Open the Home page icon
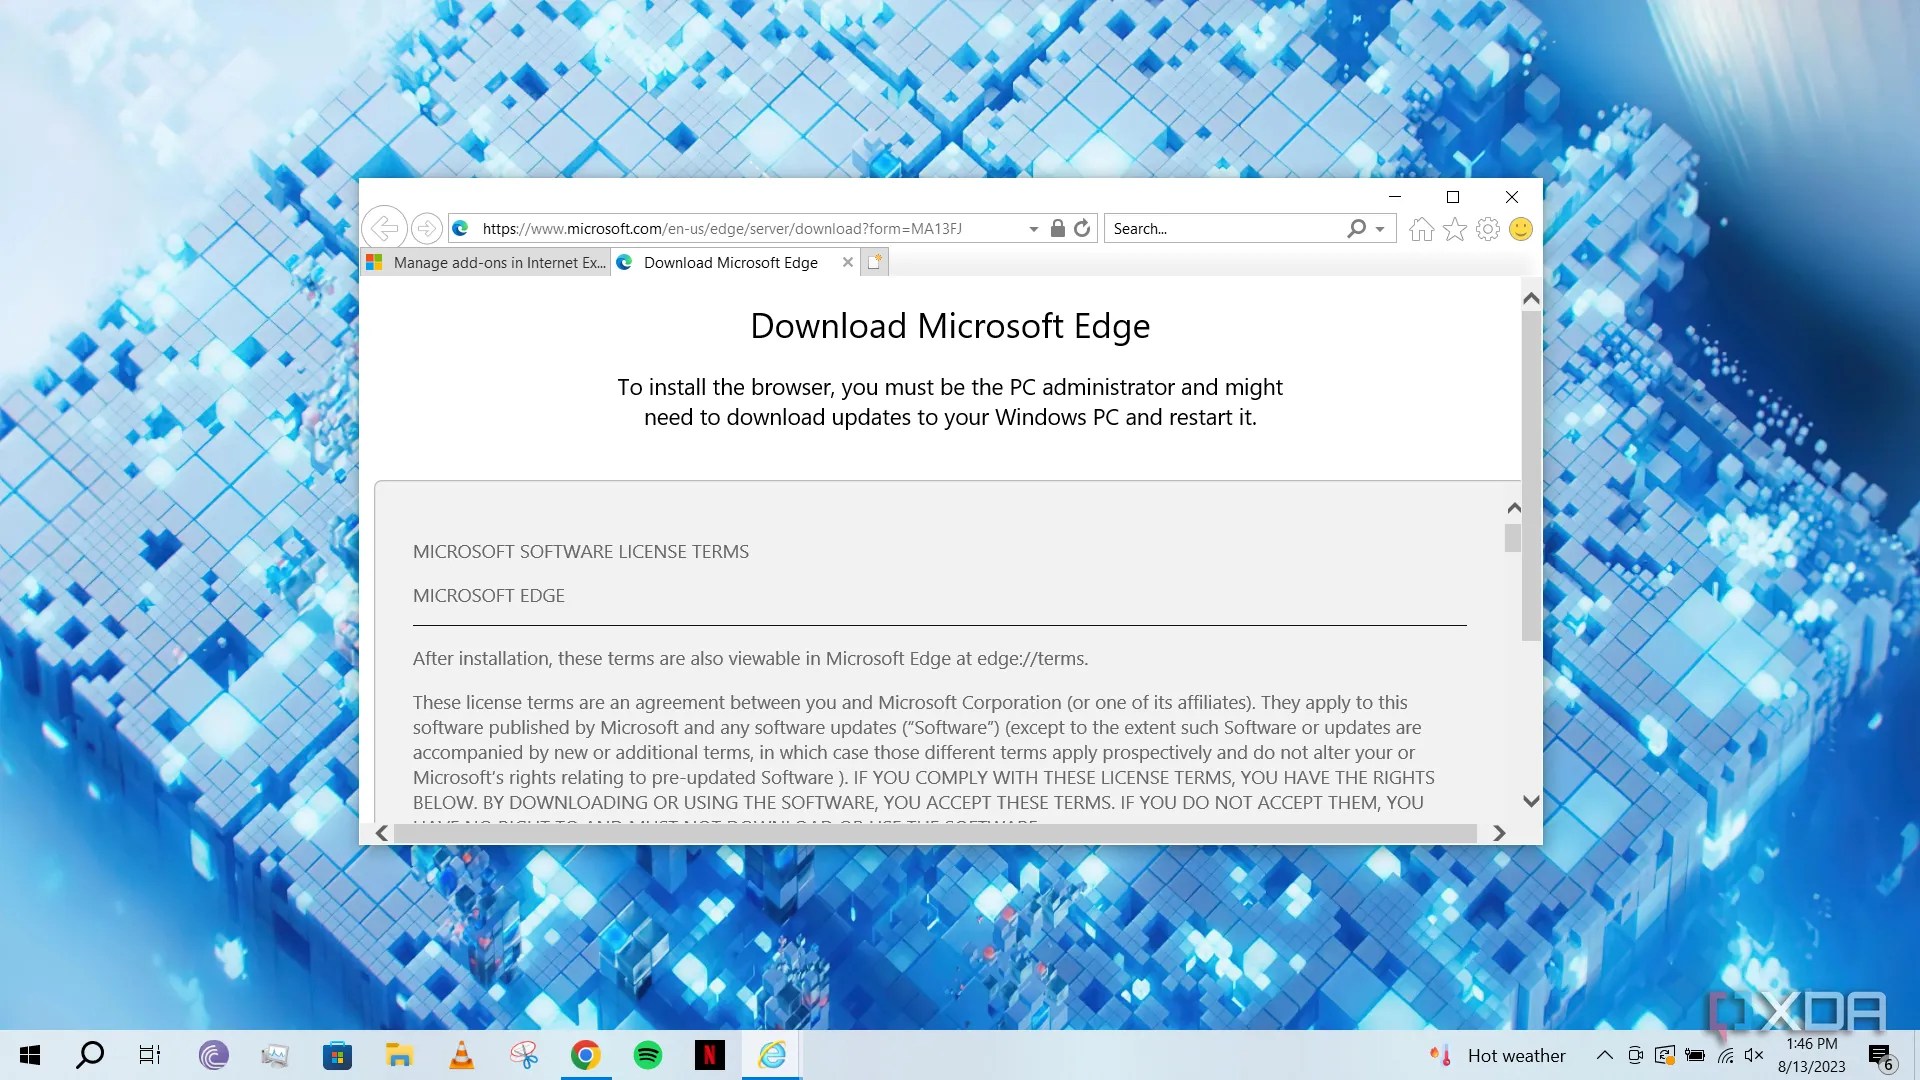The height and width of the screenshot is (1080, 1920). [1421, 230]
